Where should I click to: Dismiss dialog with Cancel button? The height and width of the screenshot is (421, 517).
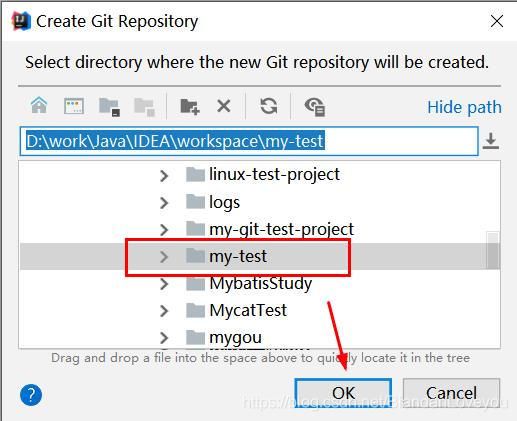tap(451, 393)
